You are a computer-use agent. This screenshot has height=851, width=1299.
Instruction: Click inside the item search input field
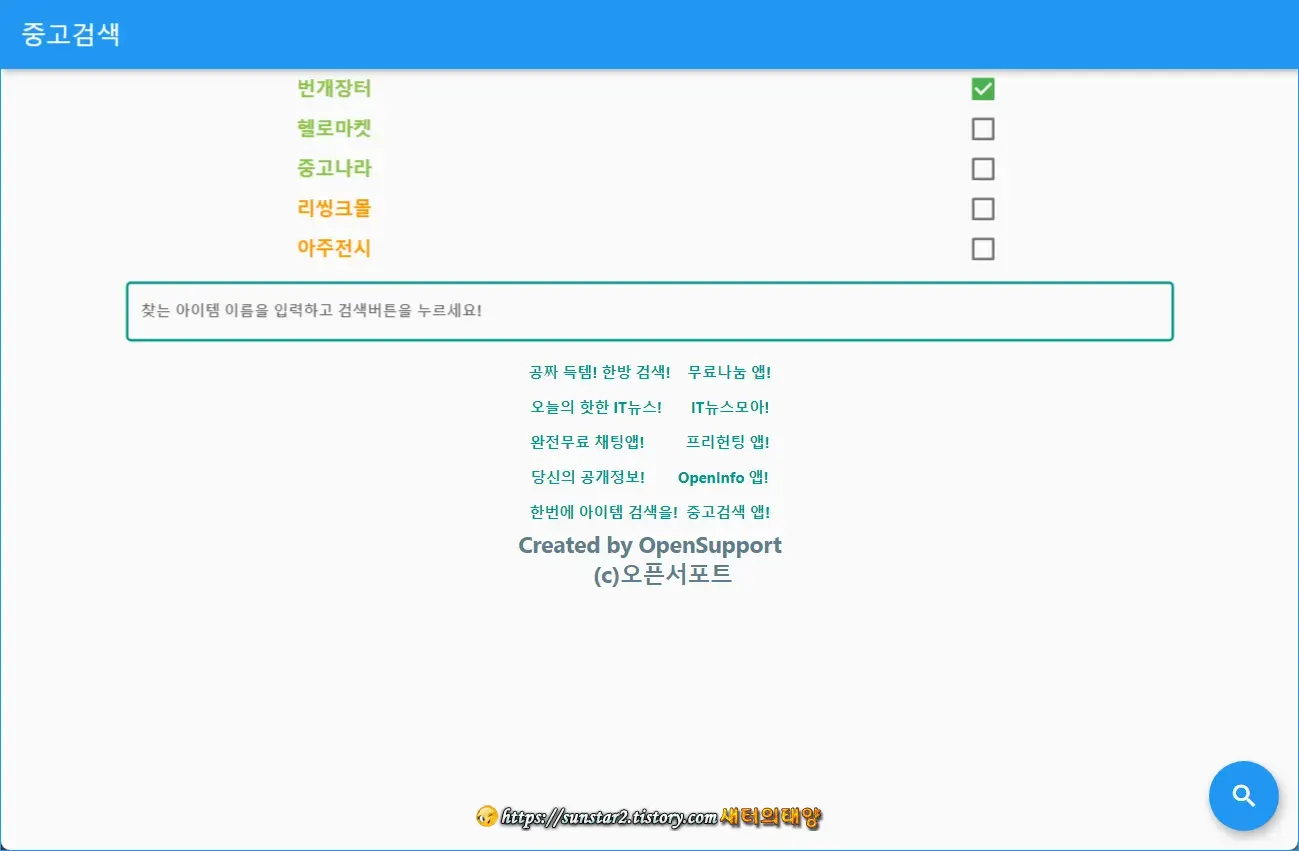[x=649, y=311]
